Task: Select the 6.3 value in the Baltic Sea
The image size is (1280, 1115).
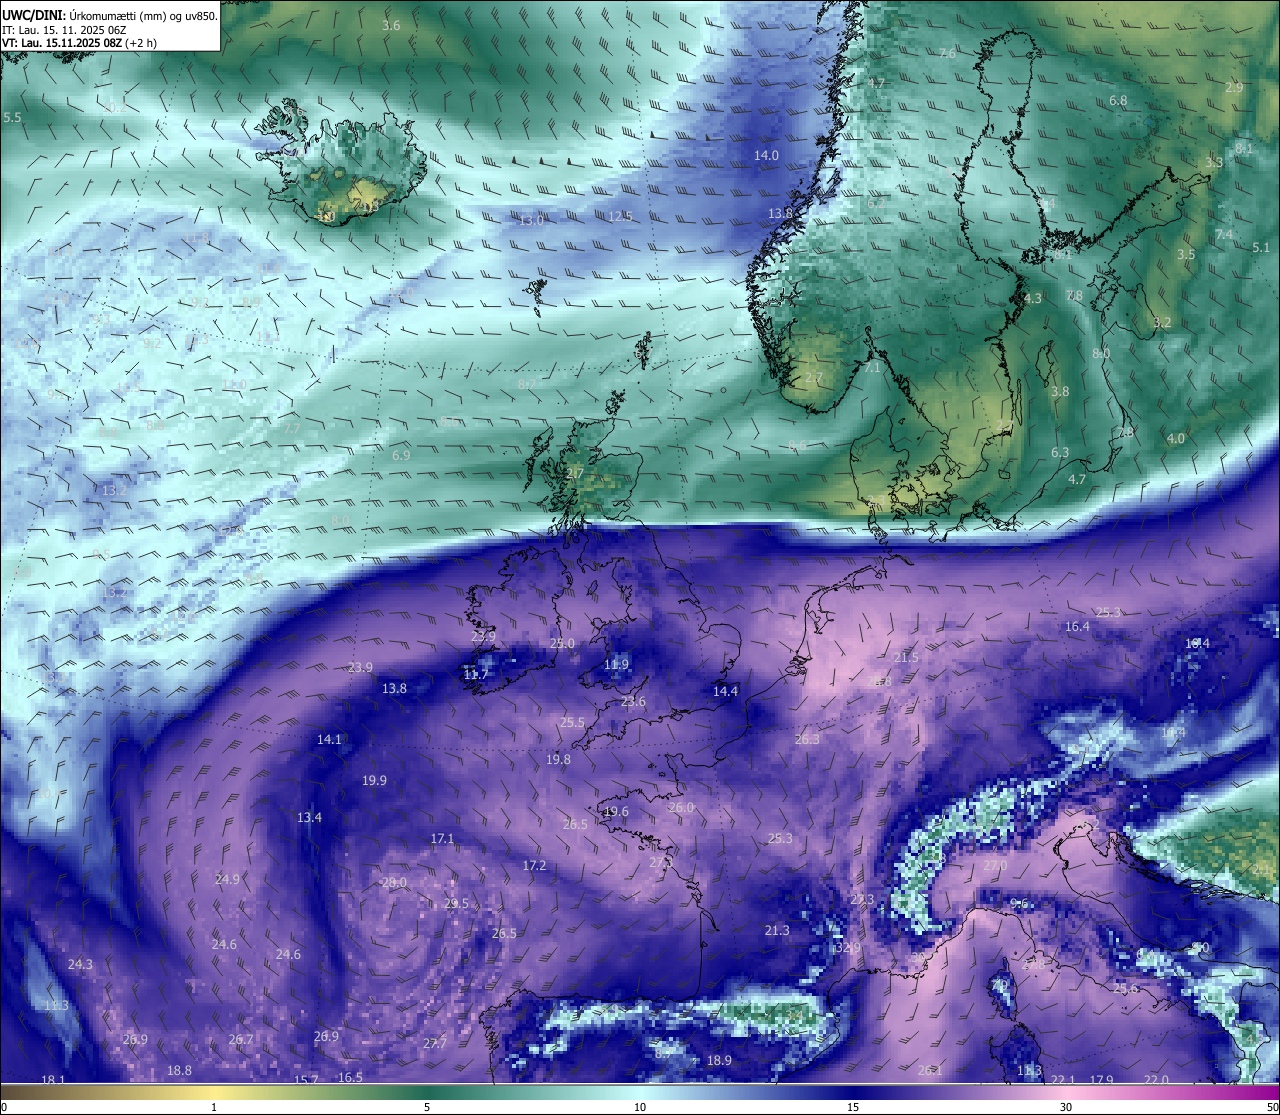Action: coord(1060,452)
